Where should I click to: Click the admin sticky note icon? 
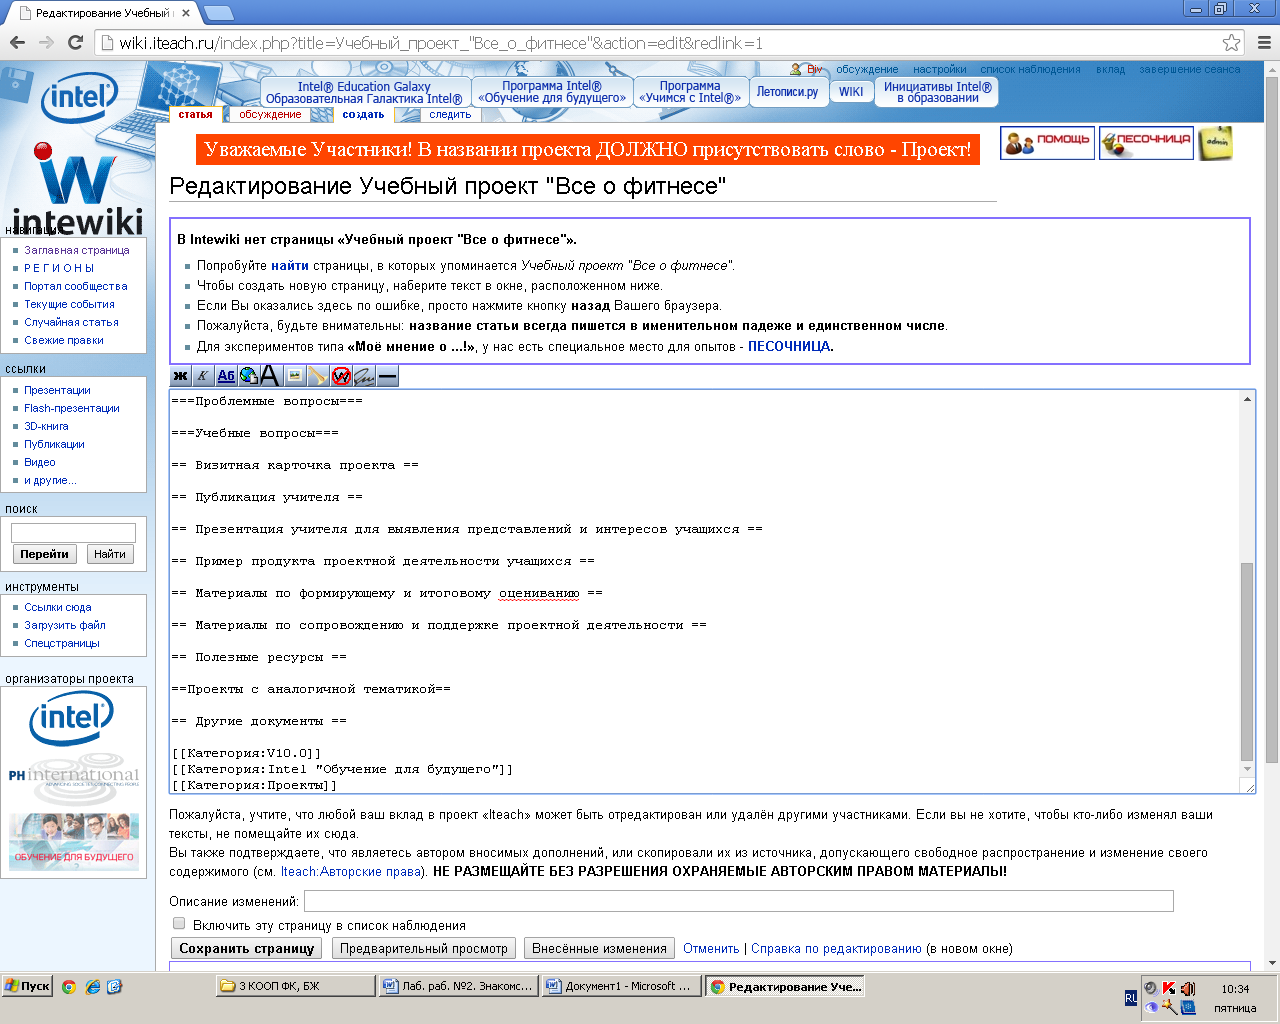[1216, 143]
